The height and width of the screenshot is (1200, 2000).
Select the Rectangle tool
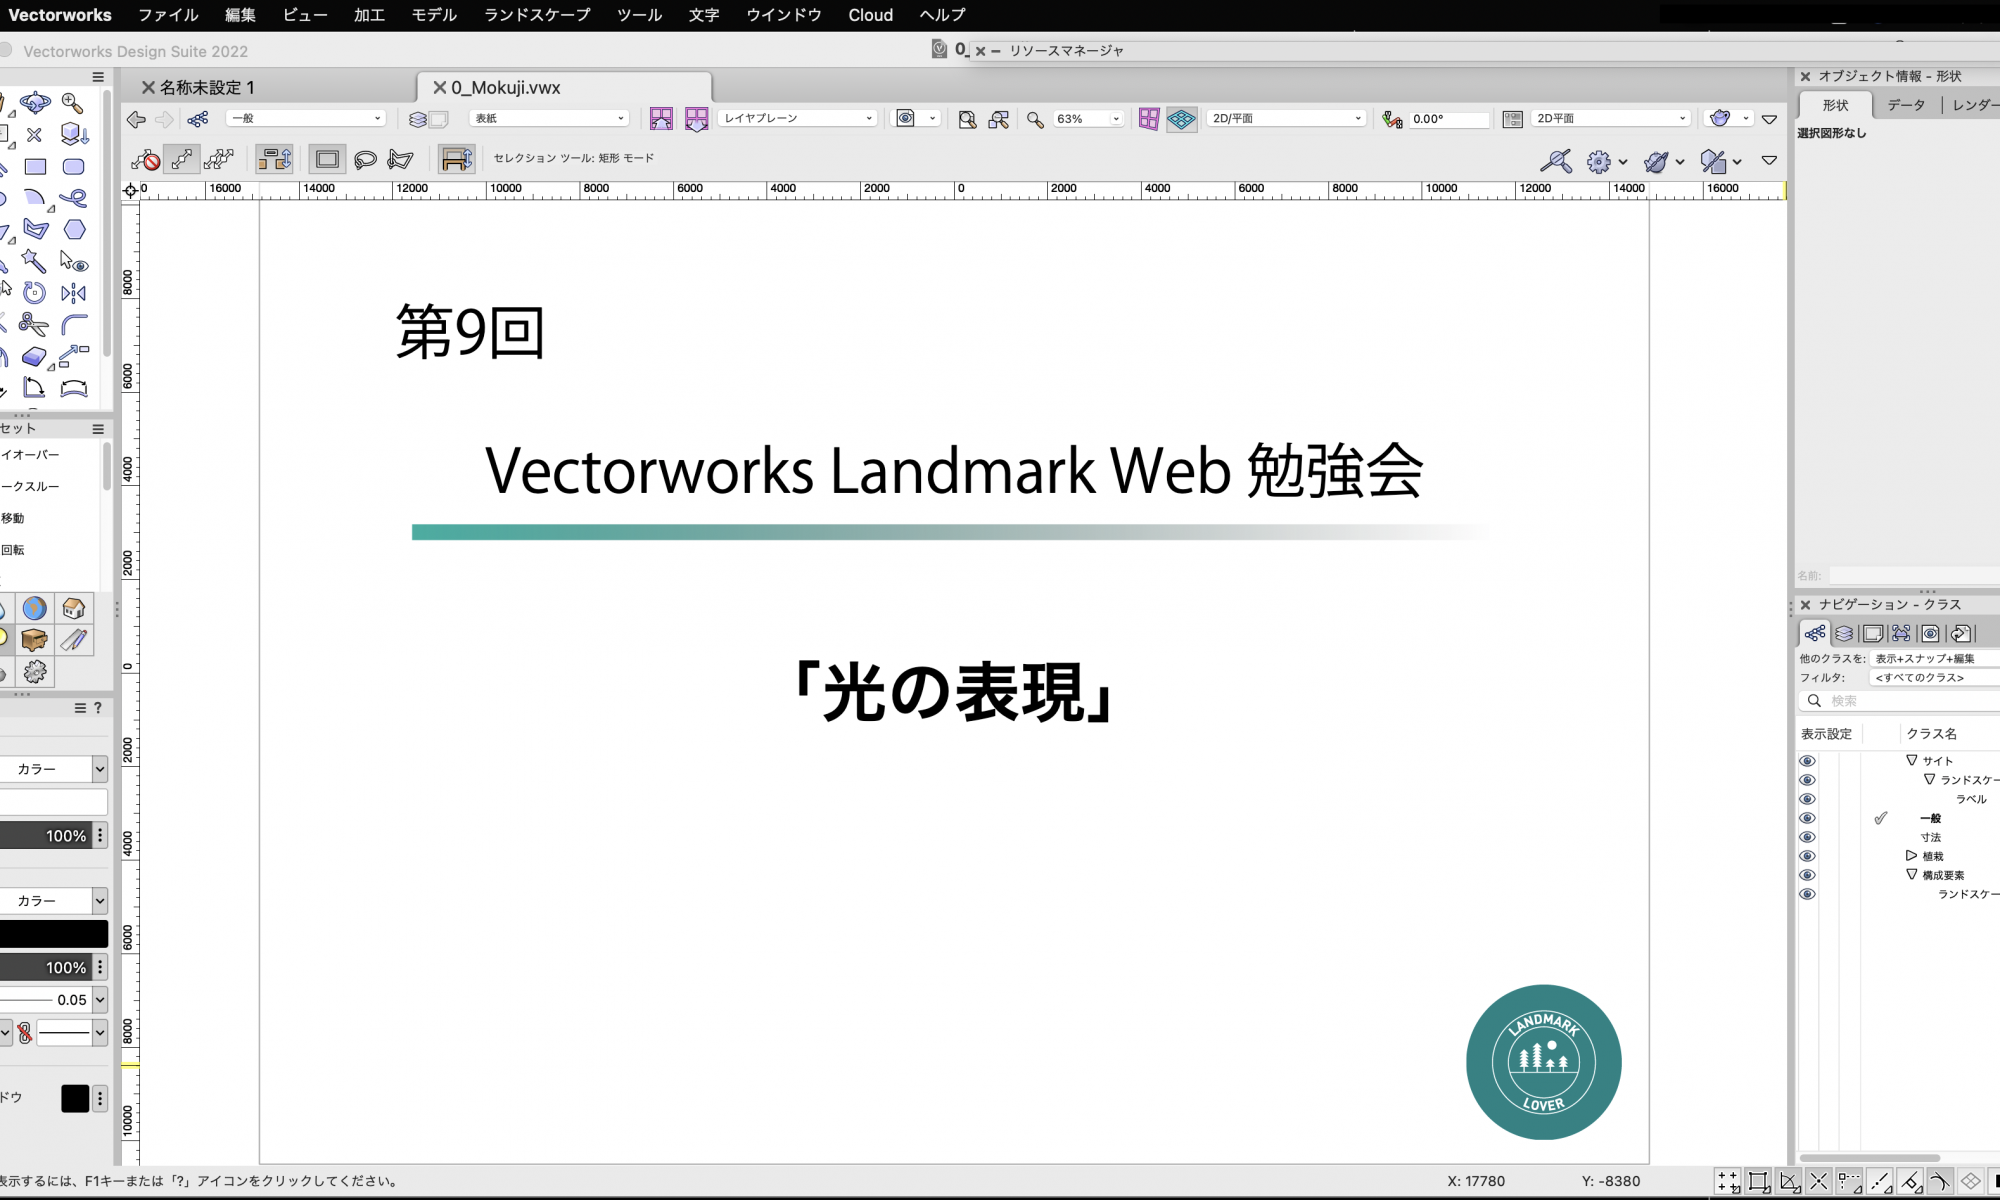35,167
